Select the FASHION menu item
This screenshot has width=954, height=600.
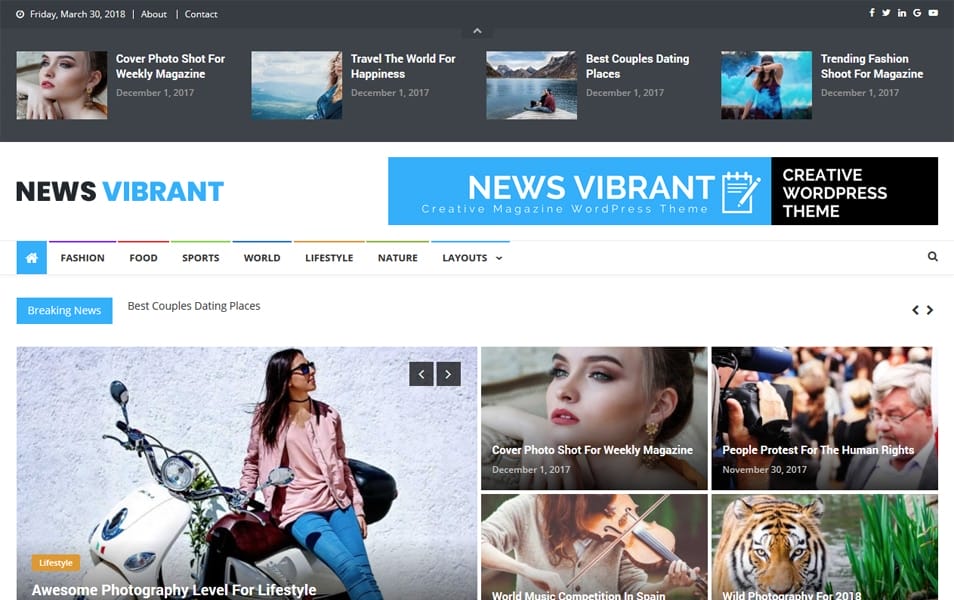point(81,258)
